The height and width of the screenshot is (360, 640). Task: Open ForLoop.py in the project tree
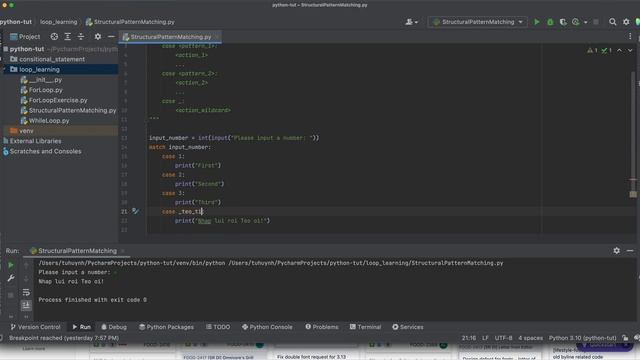pos(46,90)
